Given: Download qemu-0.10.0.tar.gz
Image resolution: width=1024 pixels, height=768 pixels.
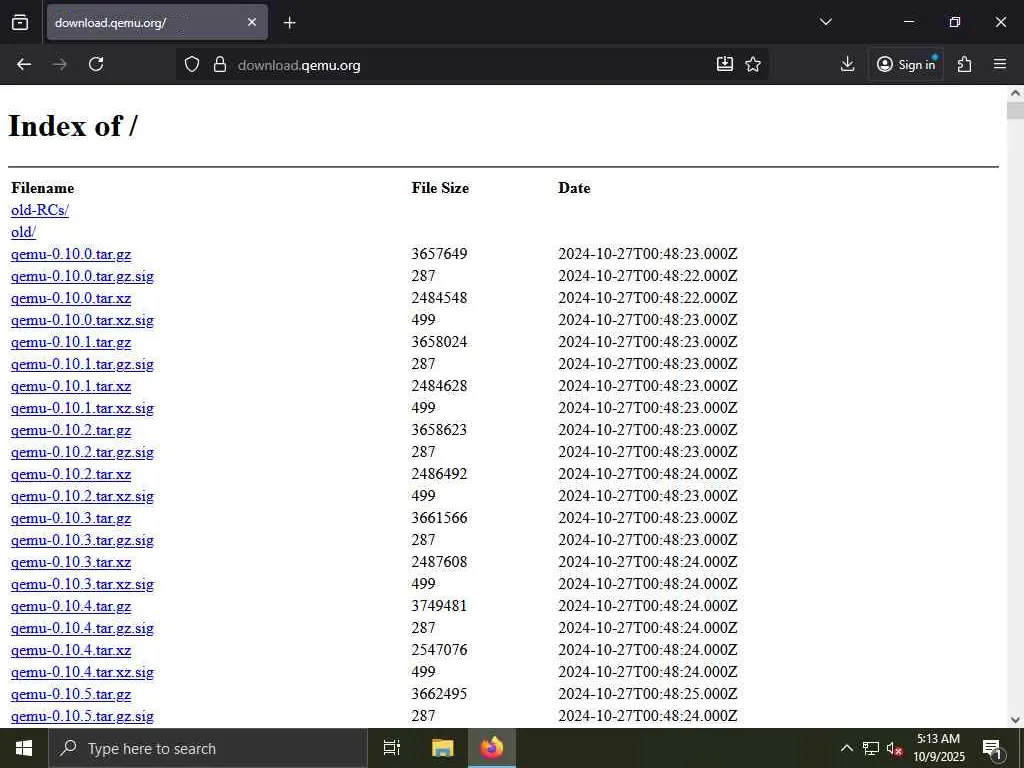Looking at the screenshot, I should (71, 254).
